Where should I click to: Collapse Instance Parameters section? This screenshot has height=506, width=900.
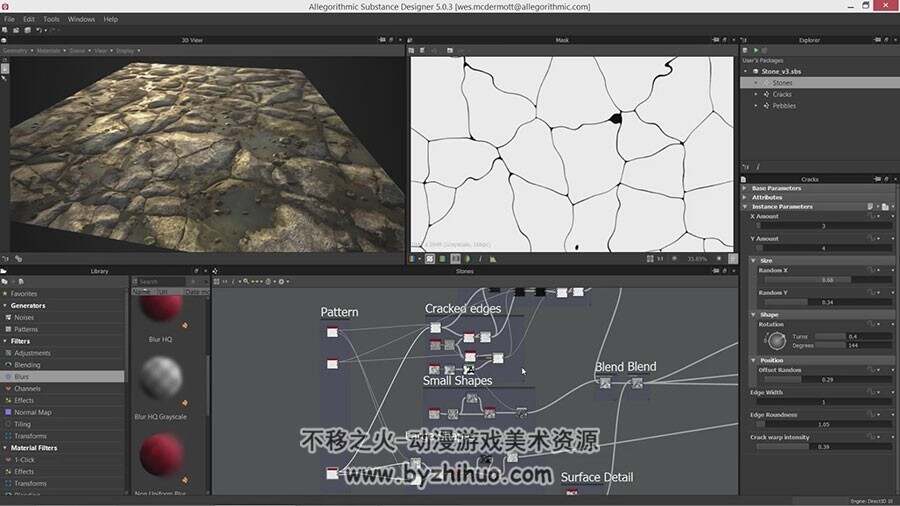click(745, 207)
